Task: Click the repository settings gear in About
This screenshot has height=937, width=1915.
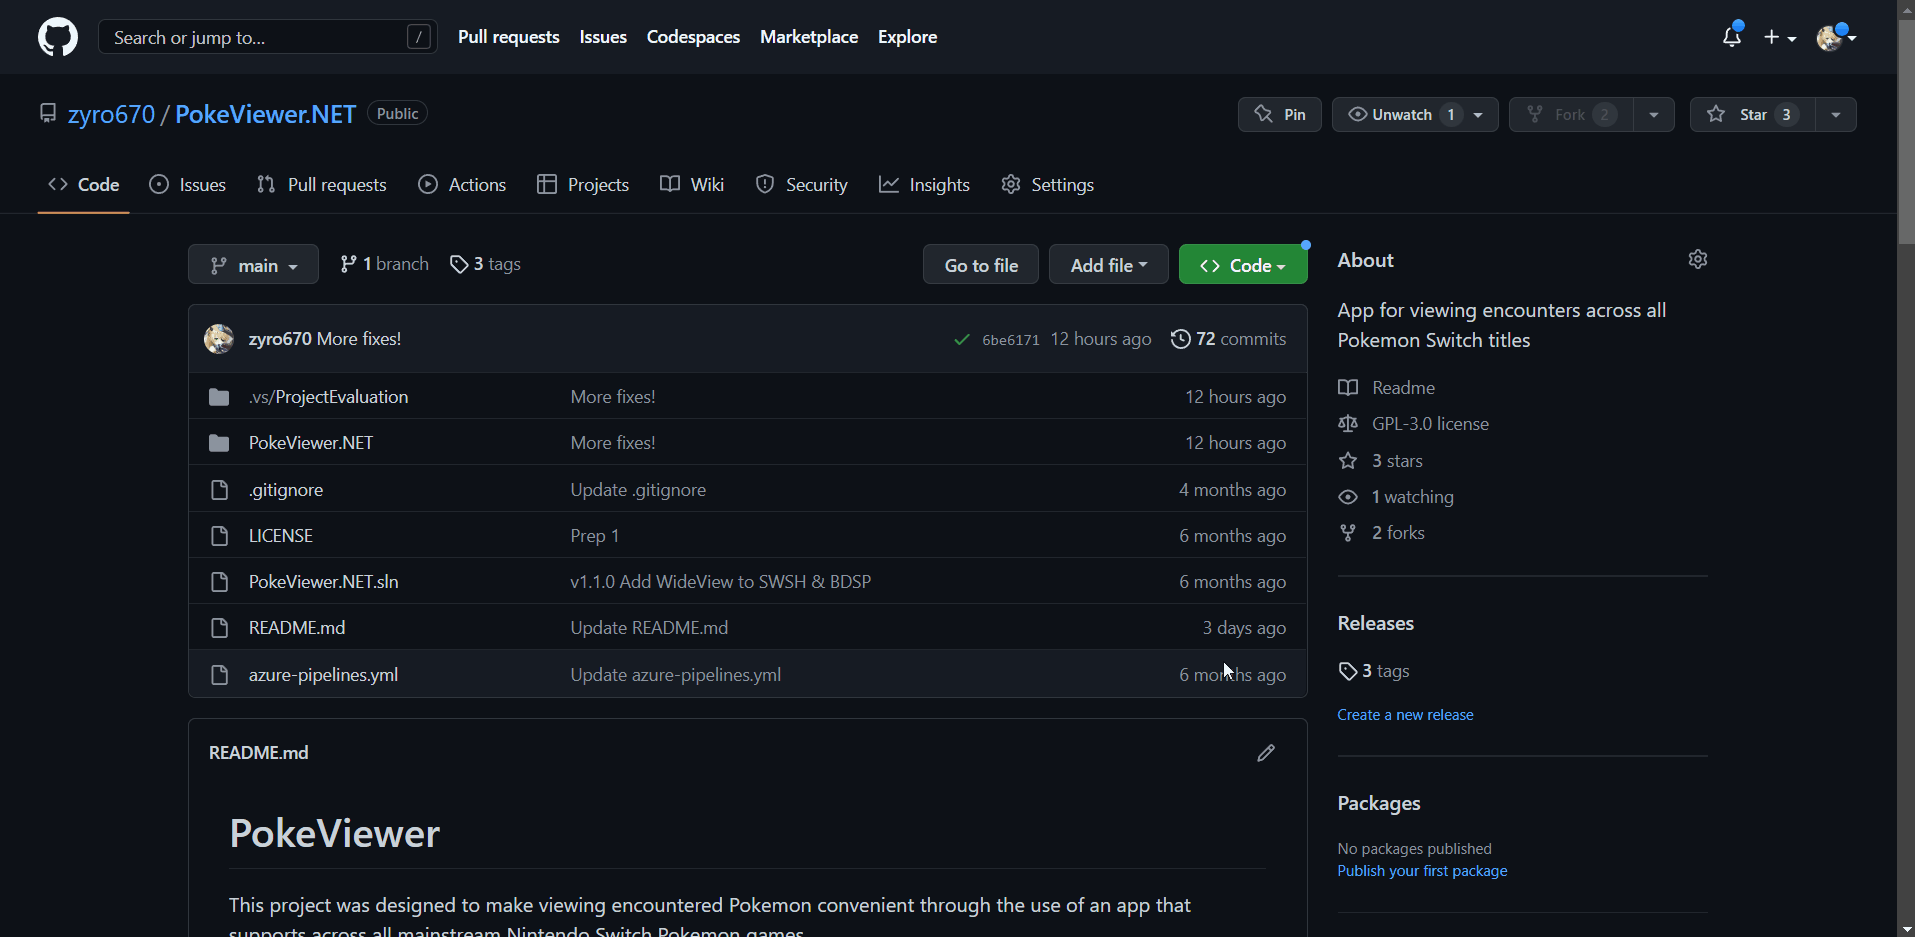Action: [1698, 259]
